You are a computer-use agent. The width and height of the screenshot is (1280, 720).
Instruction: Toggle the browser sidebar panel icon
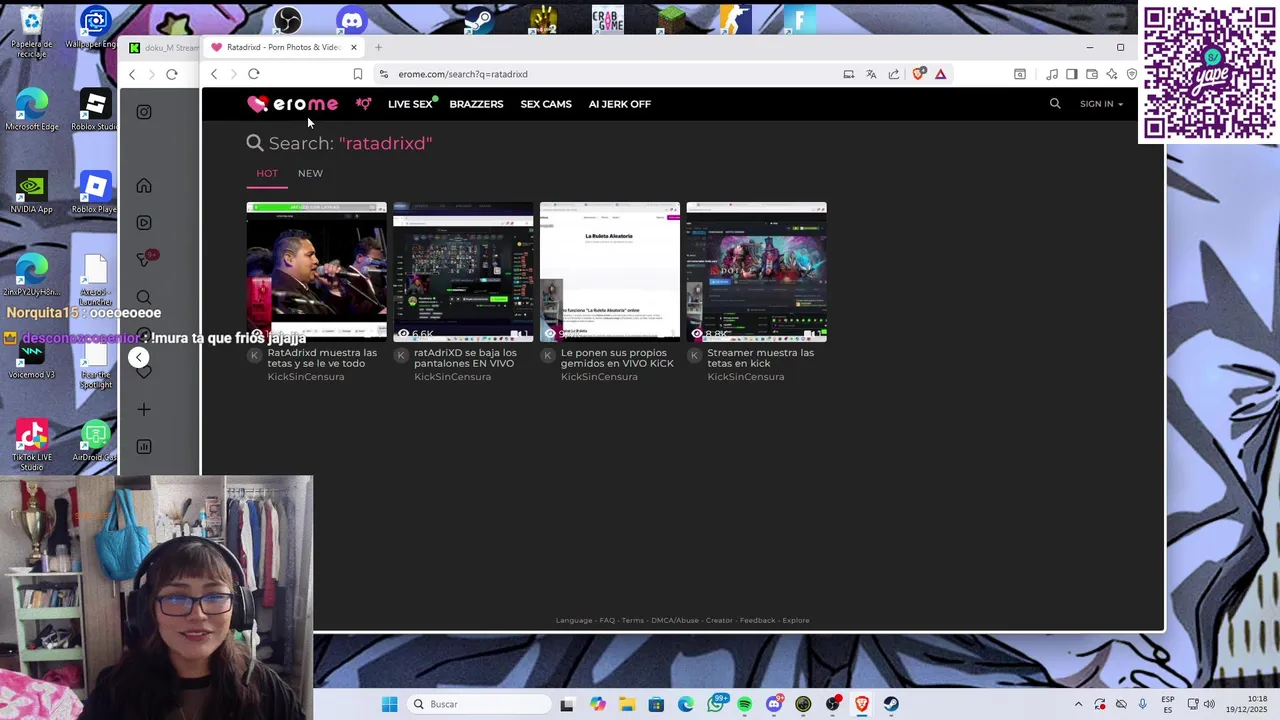[x=1072, y=74]
